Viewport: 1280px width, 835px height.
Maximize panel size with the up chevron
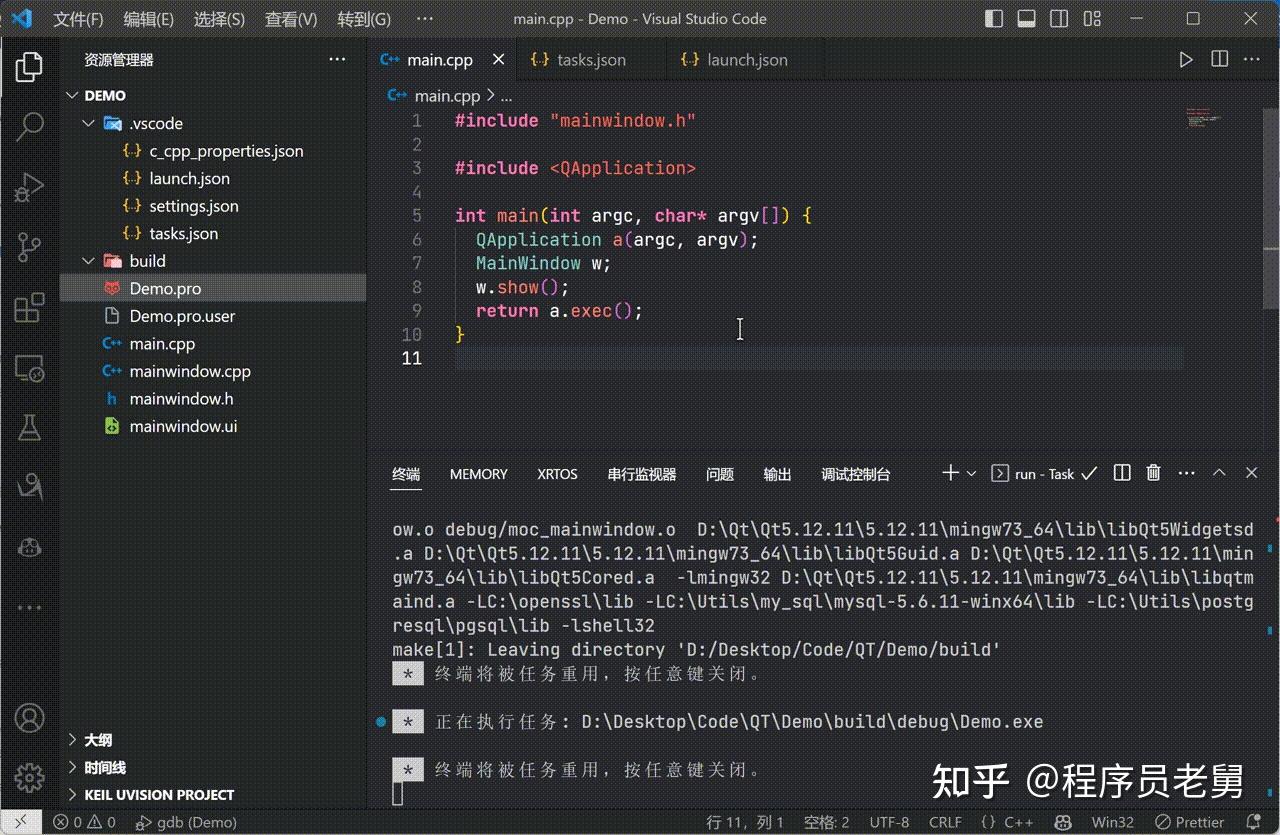tap(1219, 473)
